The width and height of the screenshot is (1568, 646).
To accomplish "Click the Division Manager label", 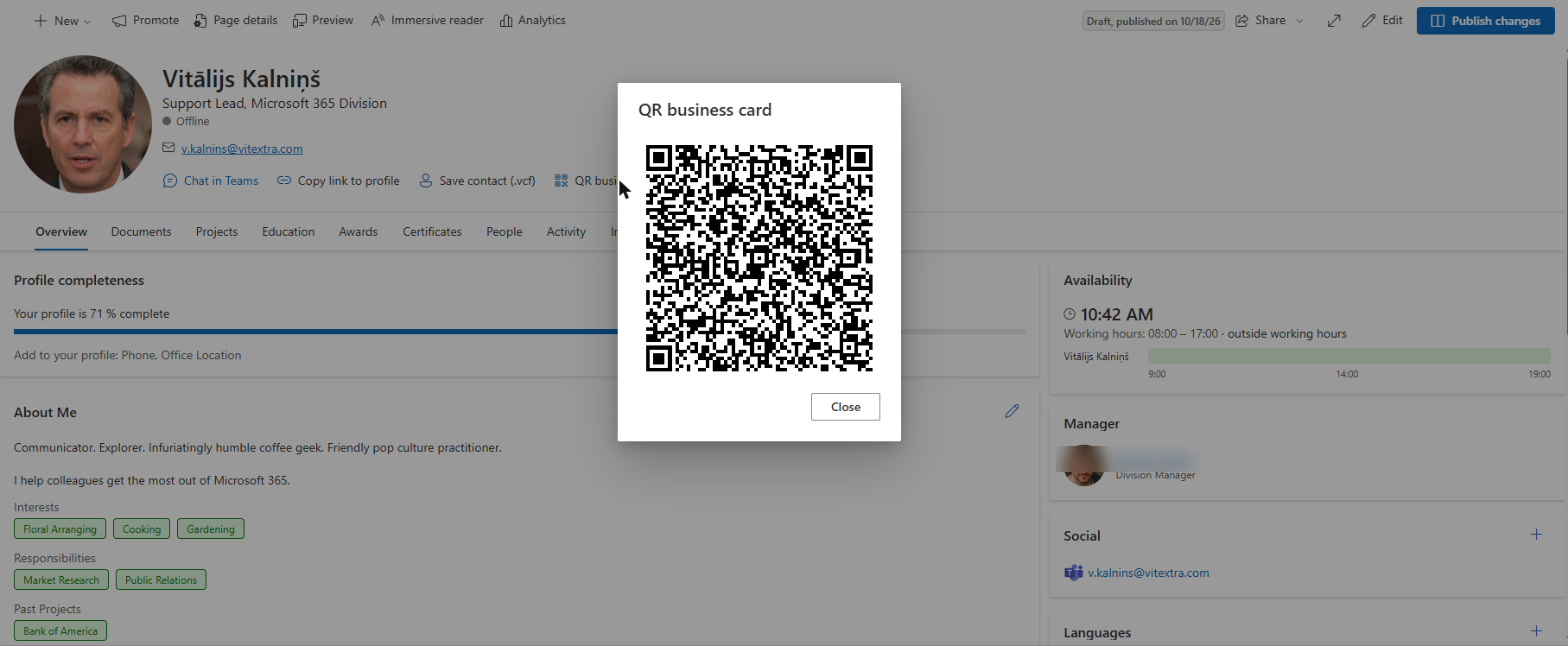I will 1155,475.
